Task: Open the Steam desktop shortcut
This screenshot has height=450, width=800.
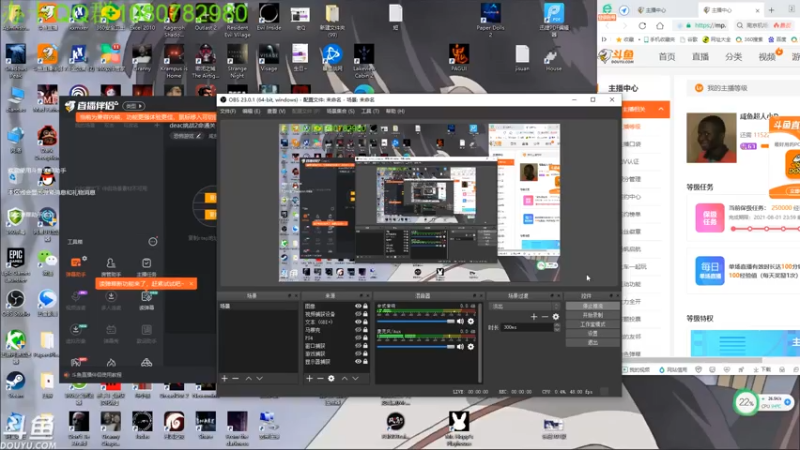Action: click(15, 385)
